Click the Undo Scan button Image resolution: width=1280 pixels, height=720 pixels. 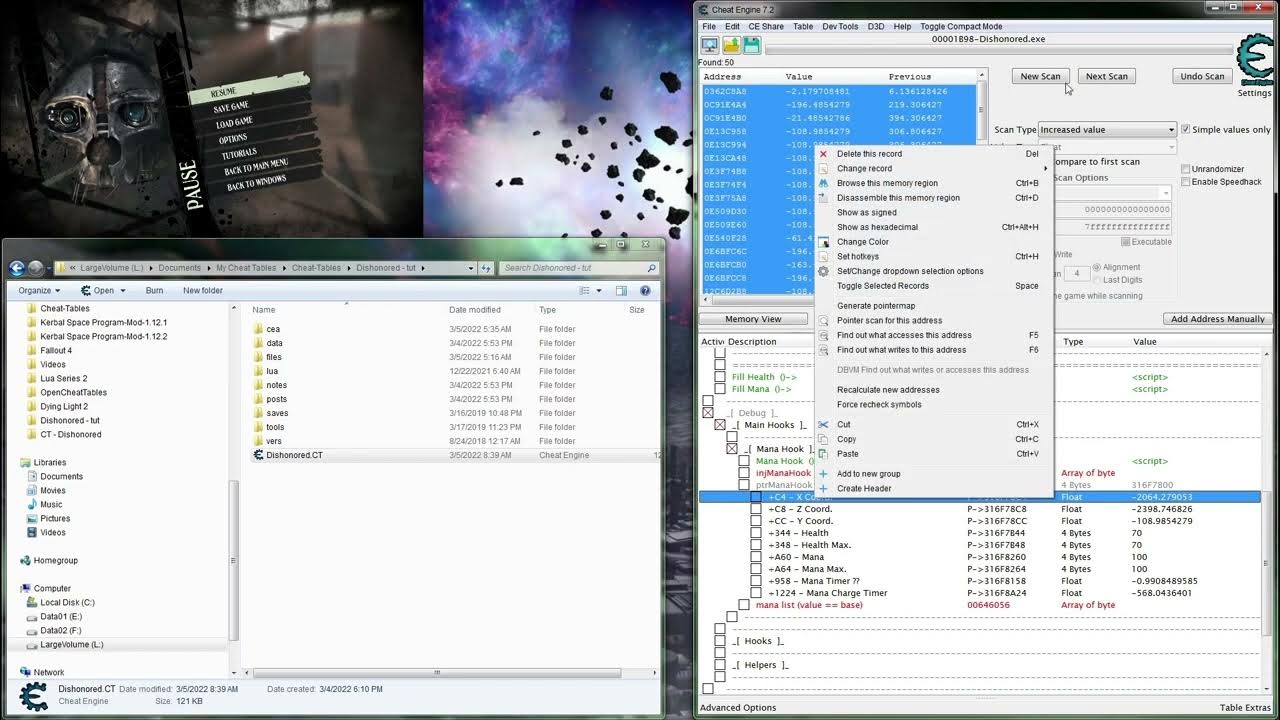1202,76
